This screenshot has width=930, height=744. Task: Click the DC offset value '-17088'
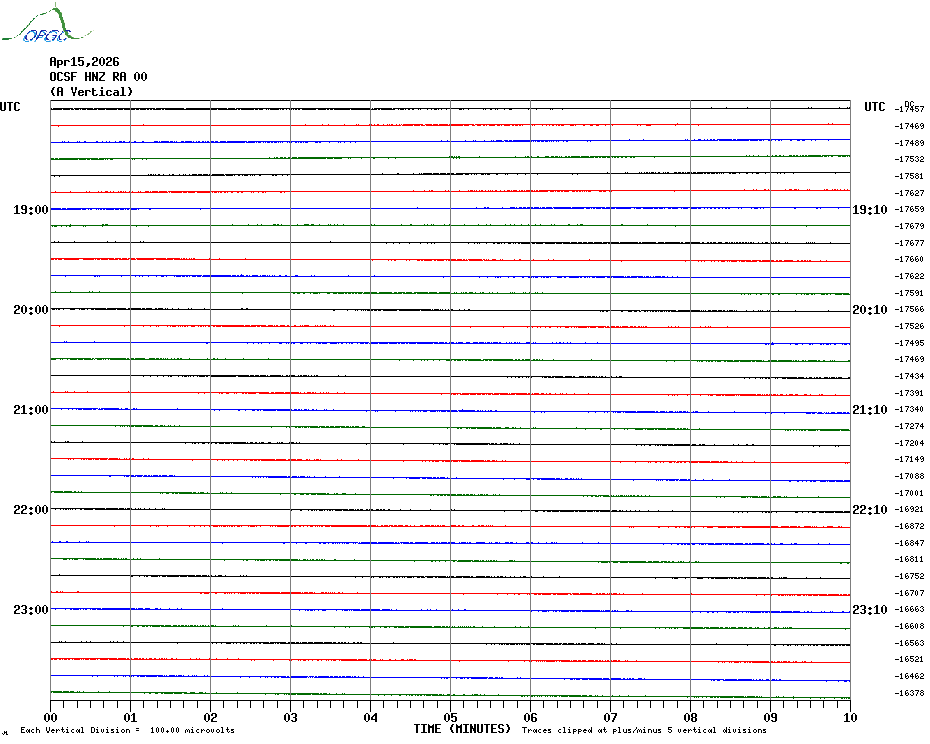click(910, 476)
